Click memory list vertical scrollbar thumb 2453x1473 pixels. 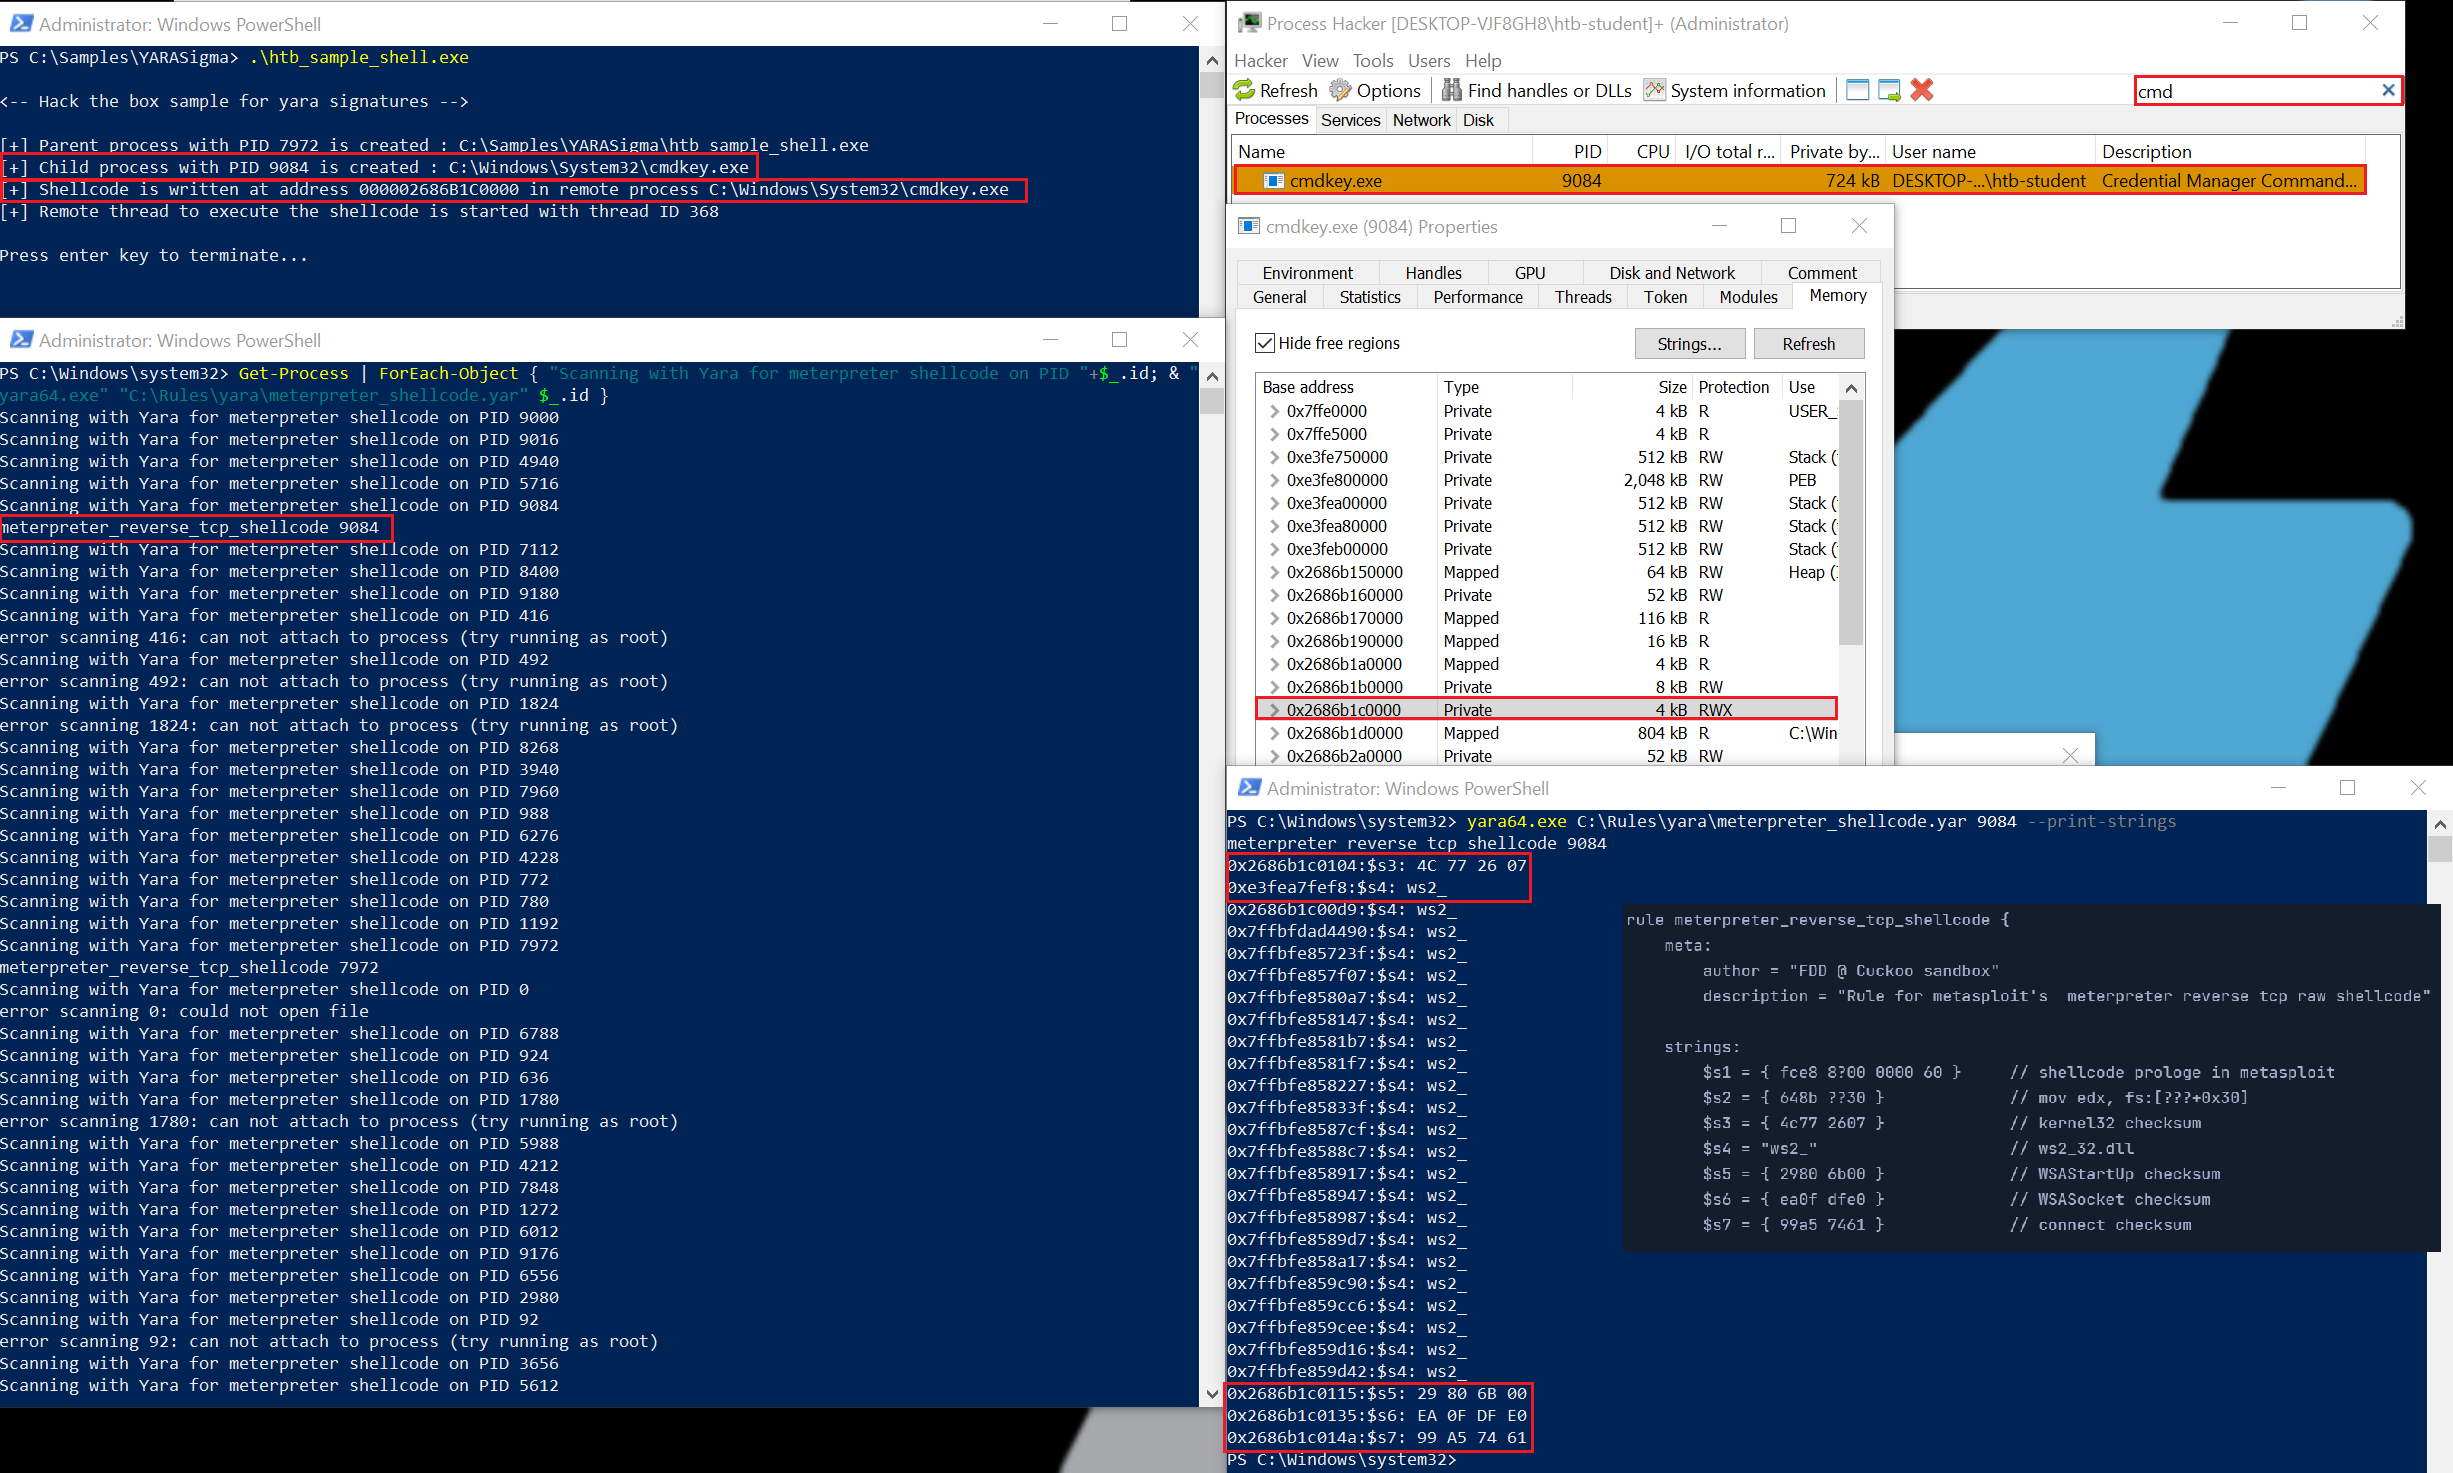1851,522
